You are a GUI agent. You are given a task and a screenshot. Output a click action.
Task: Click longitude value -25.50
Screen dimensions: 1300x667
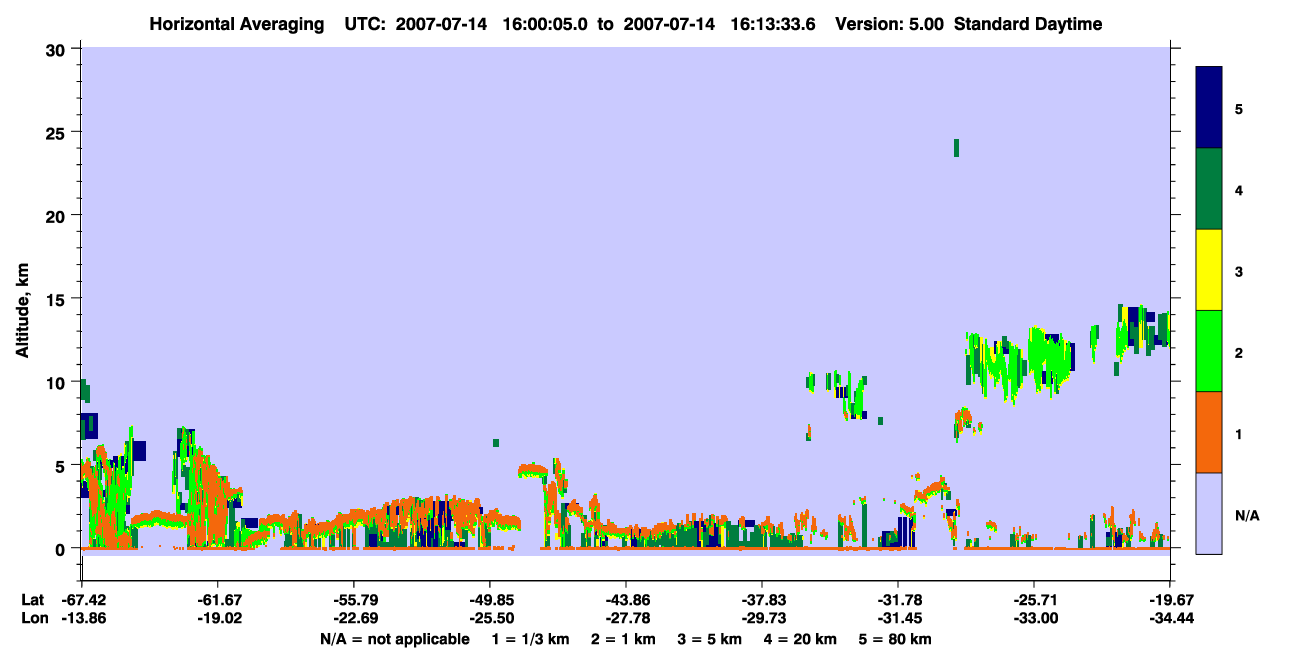(x=490, y=619)
